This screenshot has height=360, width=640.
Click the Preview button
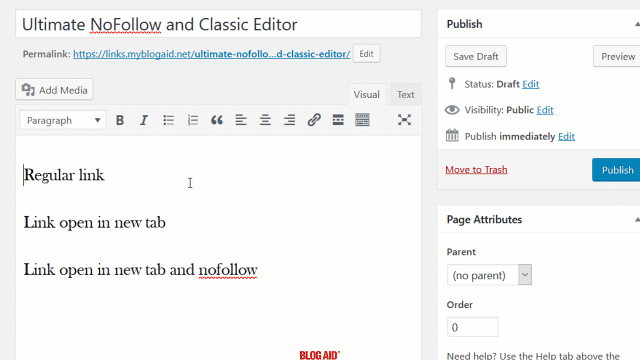coord(617,56)
